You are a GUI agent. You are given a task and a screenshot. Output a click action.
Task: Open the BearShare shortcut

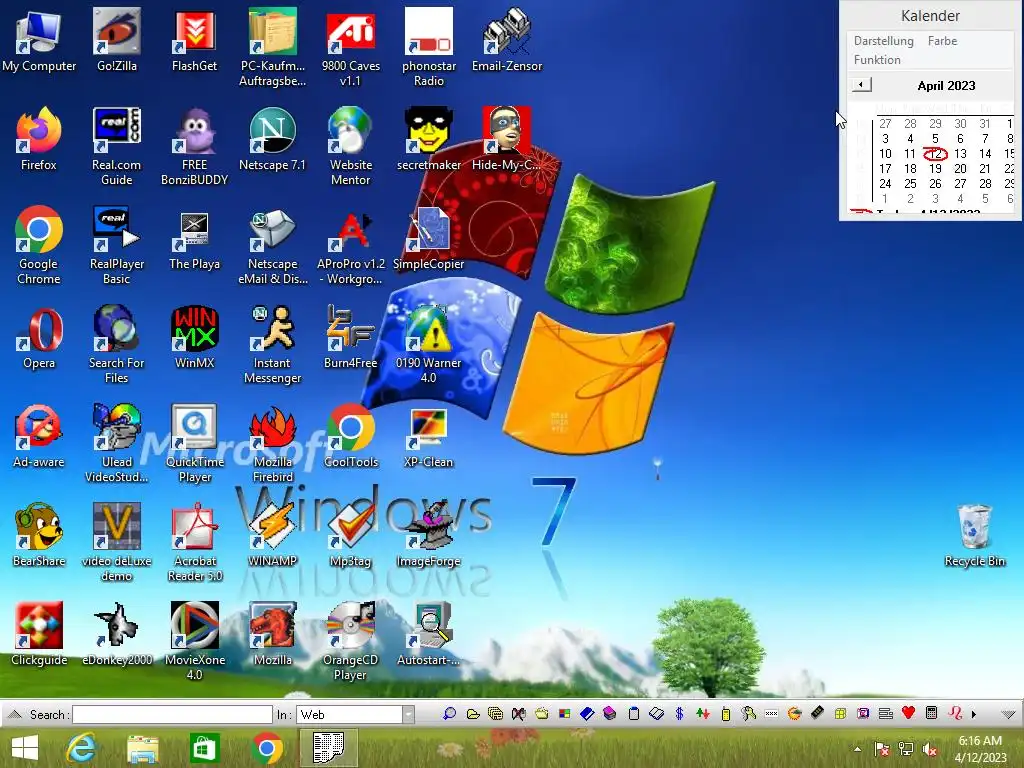(x=39, y=535)
